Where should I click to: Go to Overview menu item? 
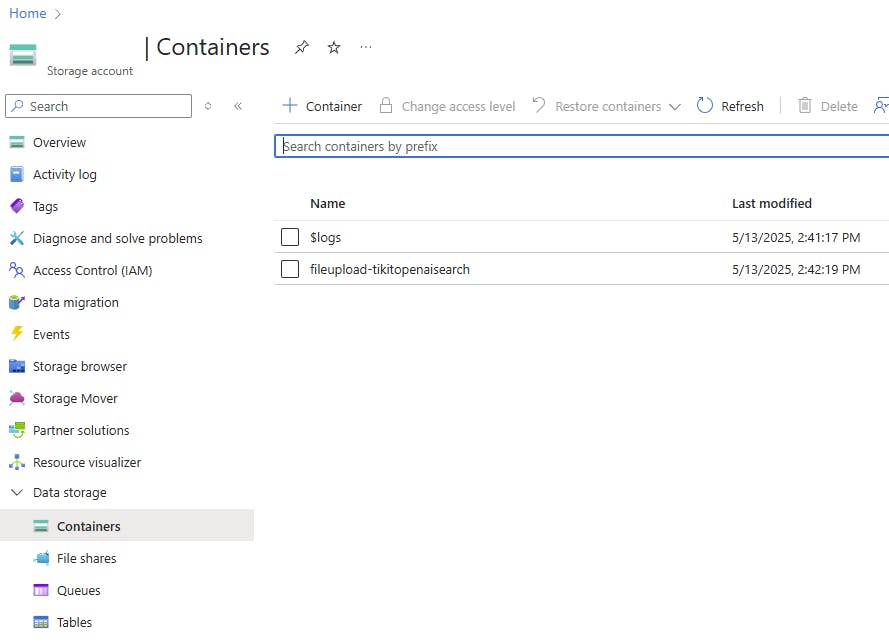click(x=59, y=142)
